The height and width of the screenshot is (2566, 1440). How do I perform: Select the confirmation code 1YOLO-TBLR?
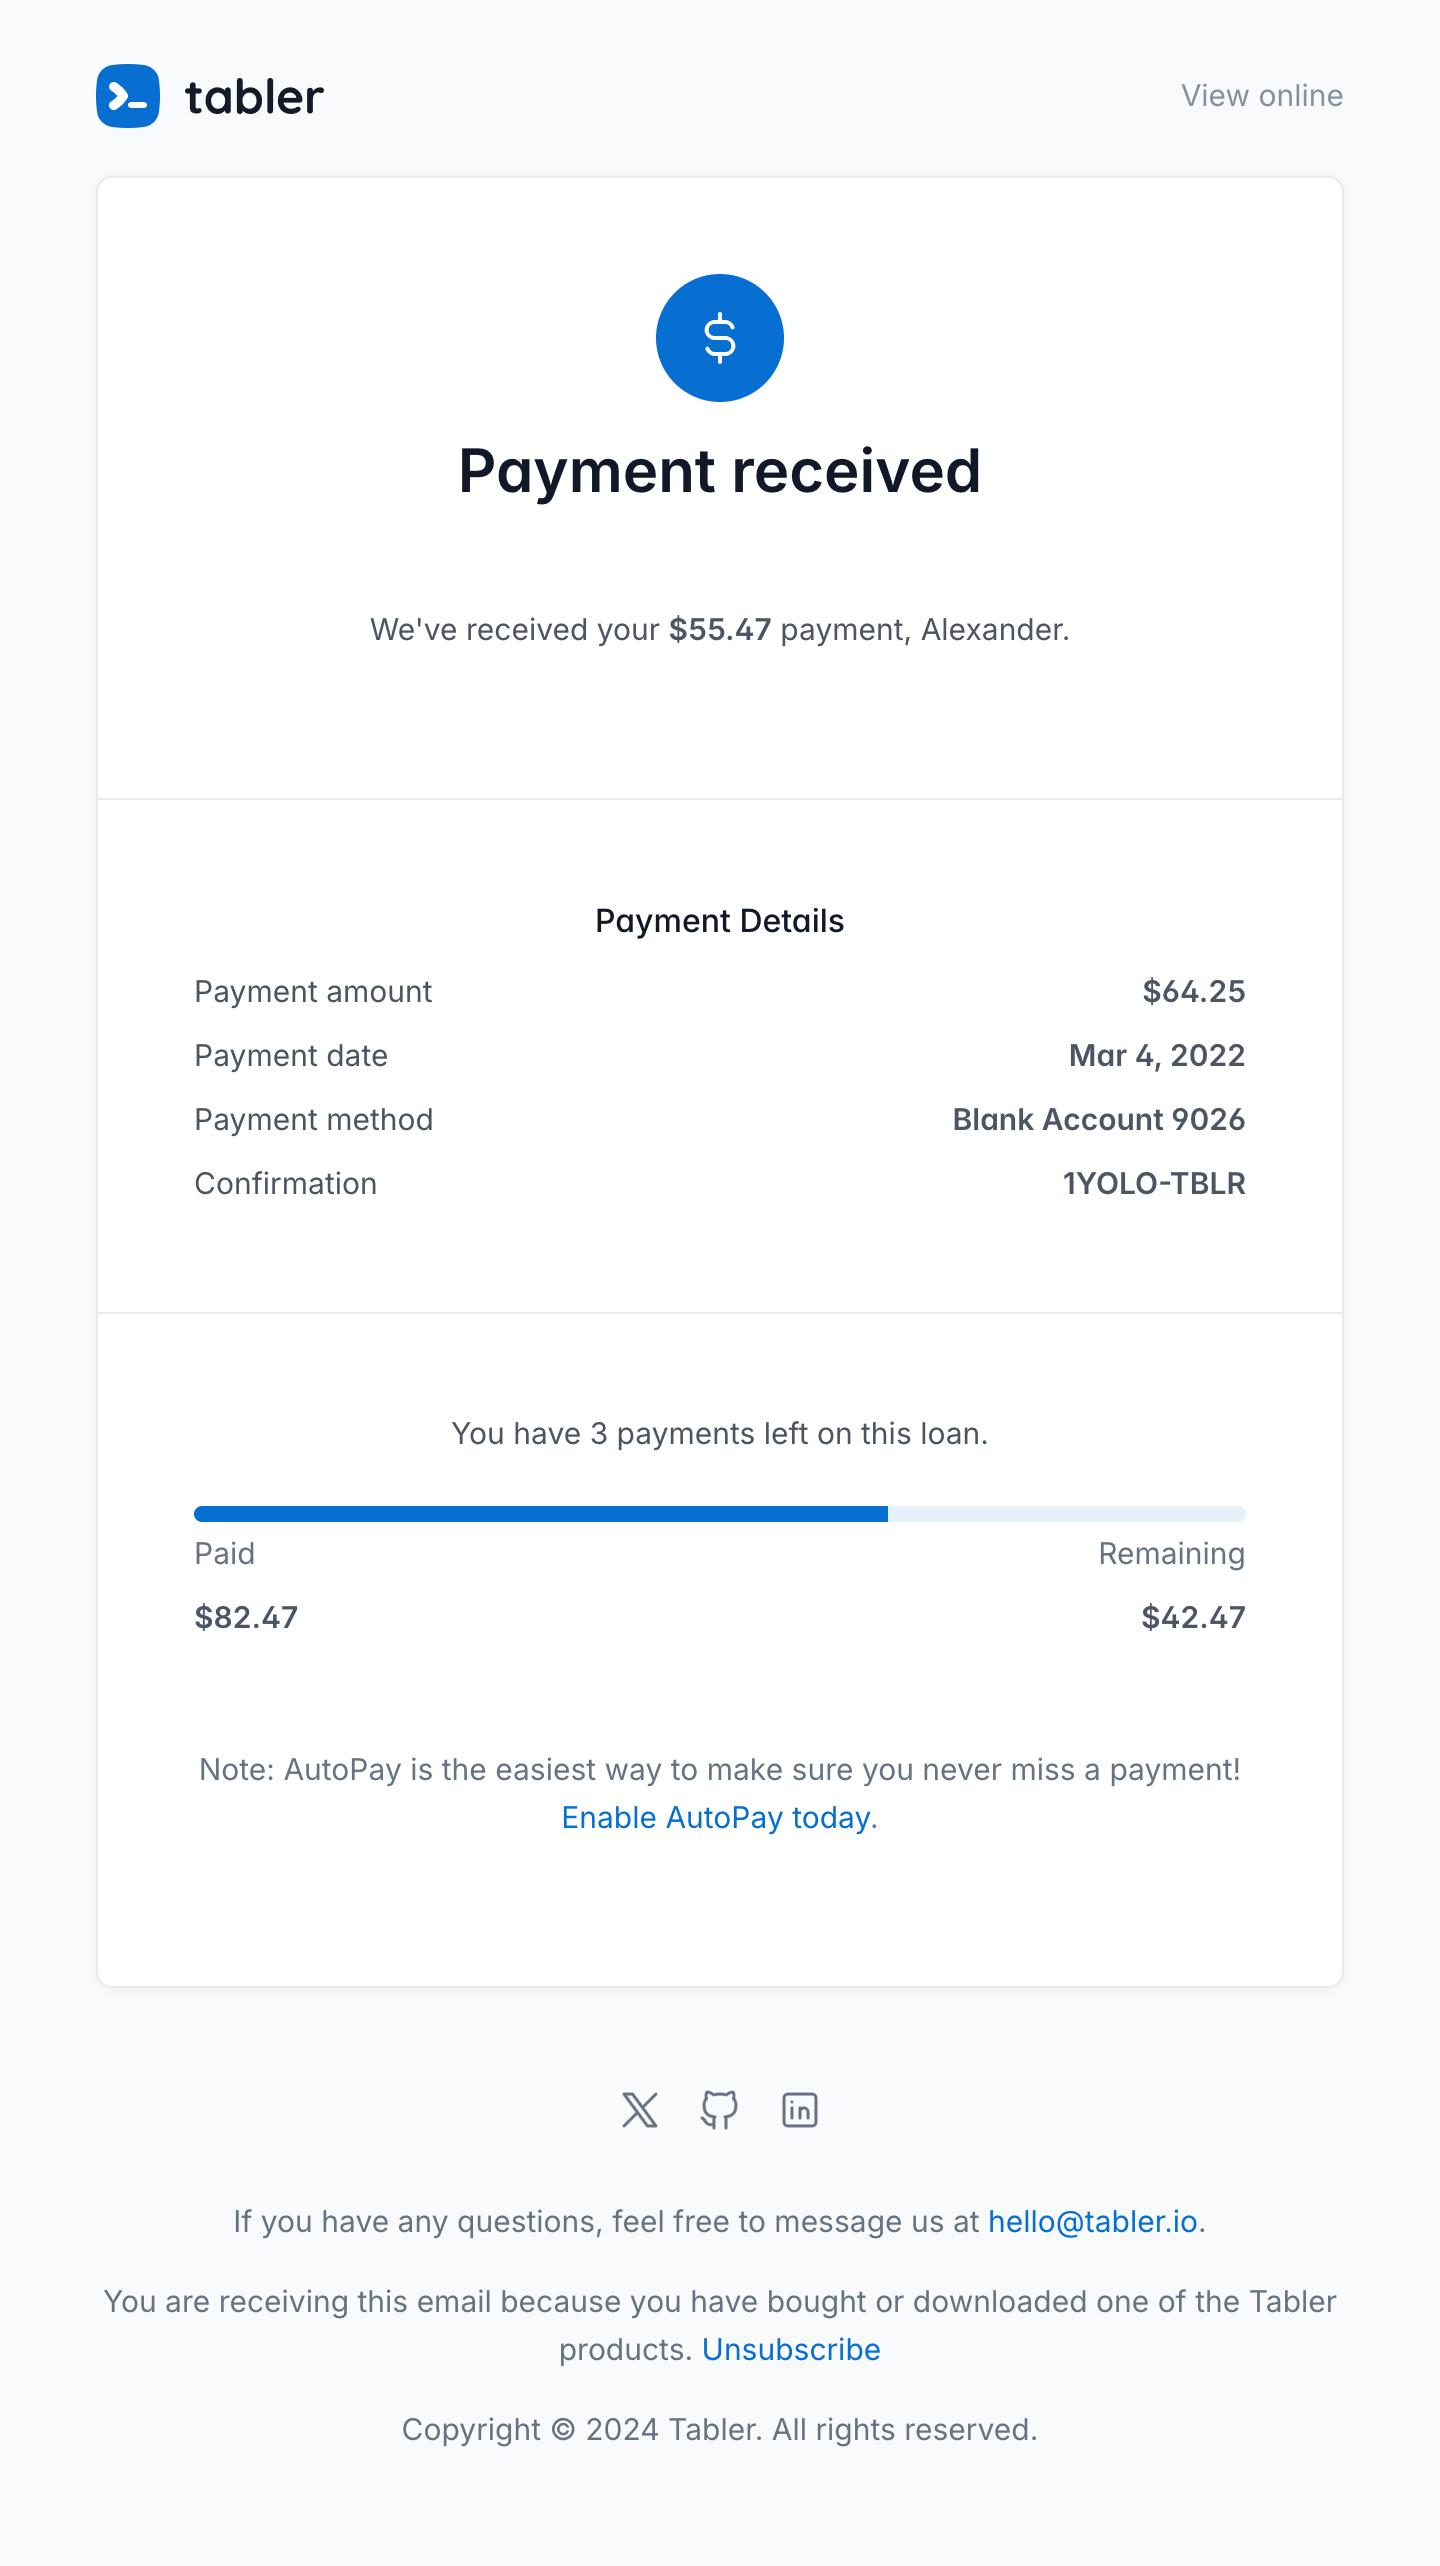point(1154,1183)
